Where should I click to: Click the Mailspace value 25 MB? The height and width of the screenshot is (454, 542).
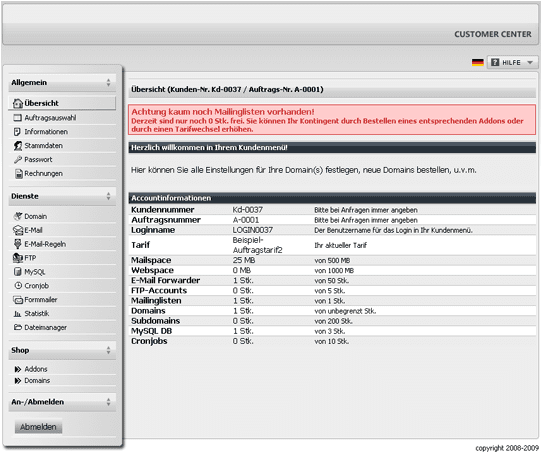coord(244,260)
